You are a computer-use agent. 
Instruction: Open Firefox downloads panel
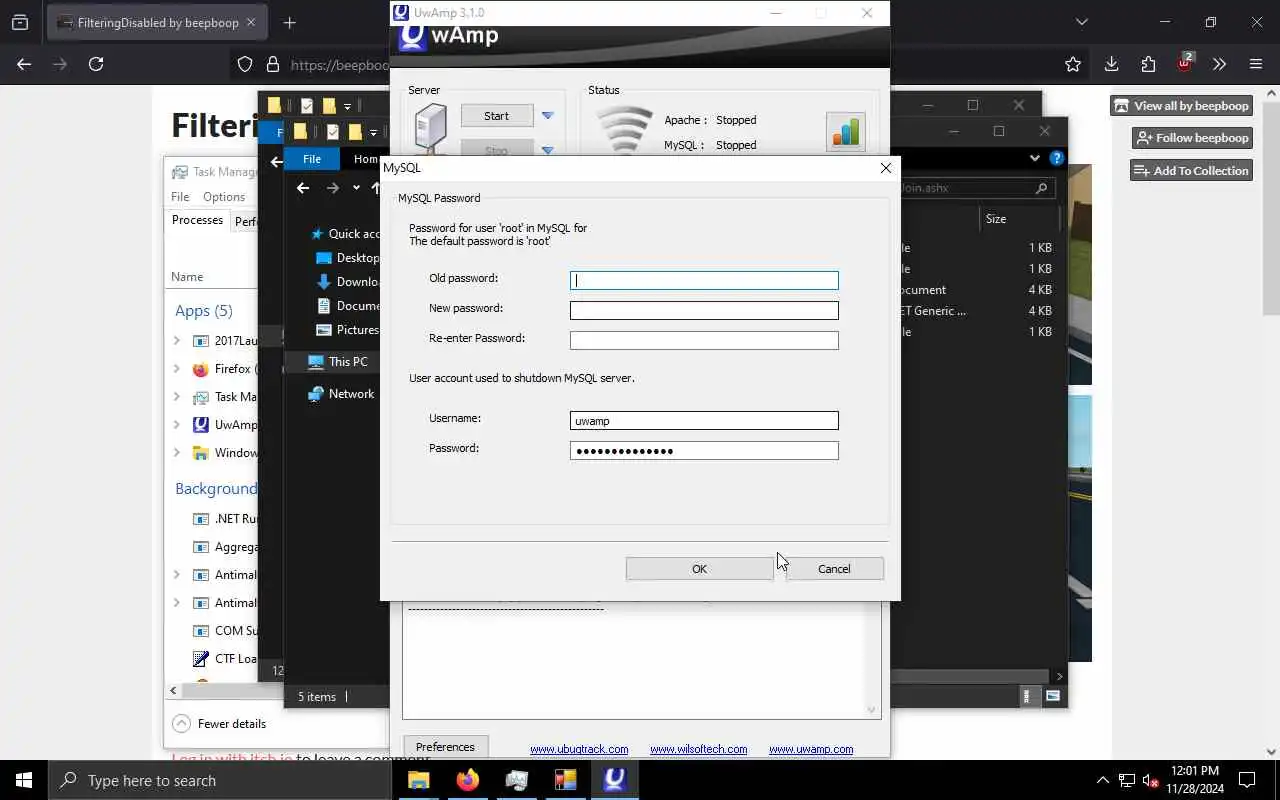pyautogui.click(x=1111, y=64)
